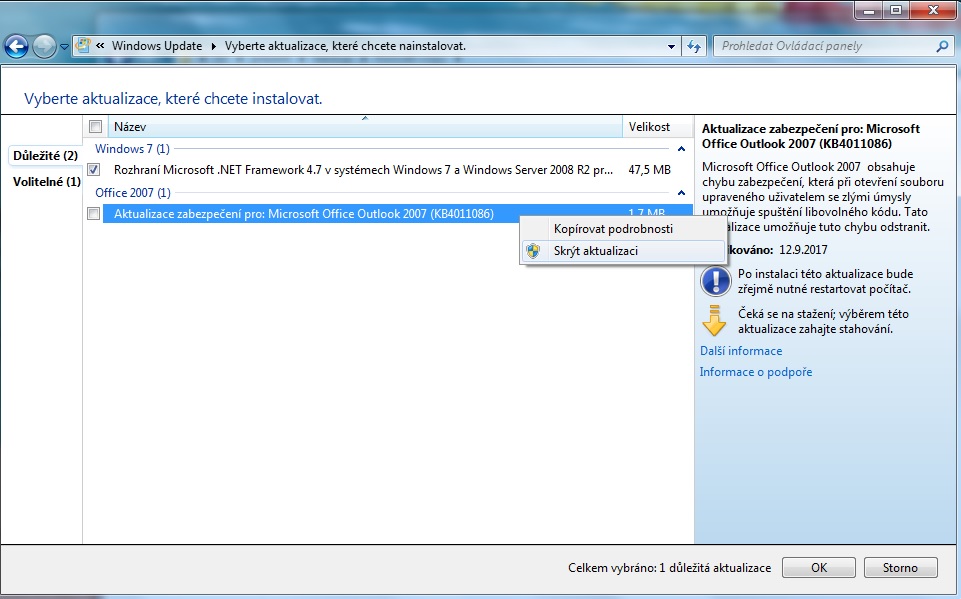The width and height of the screenshot is (961, 599).
Task: Click the shield icon next to Skrýt aktualizaci
Action: tap(533, 251)
